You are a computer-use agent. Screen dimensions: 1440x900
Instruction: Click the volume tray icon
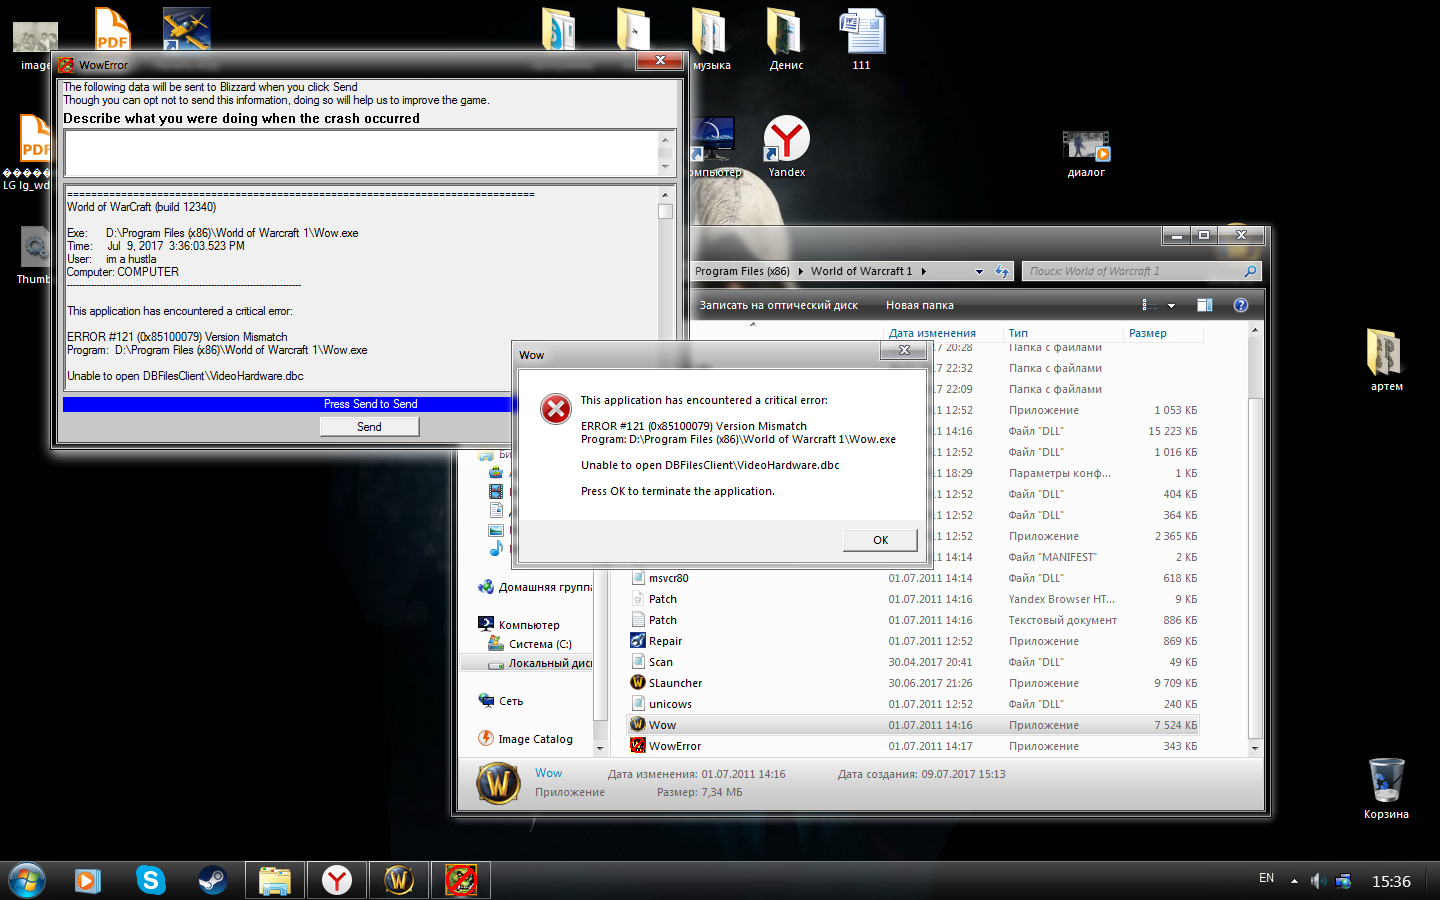pos(1318,881)
